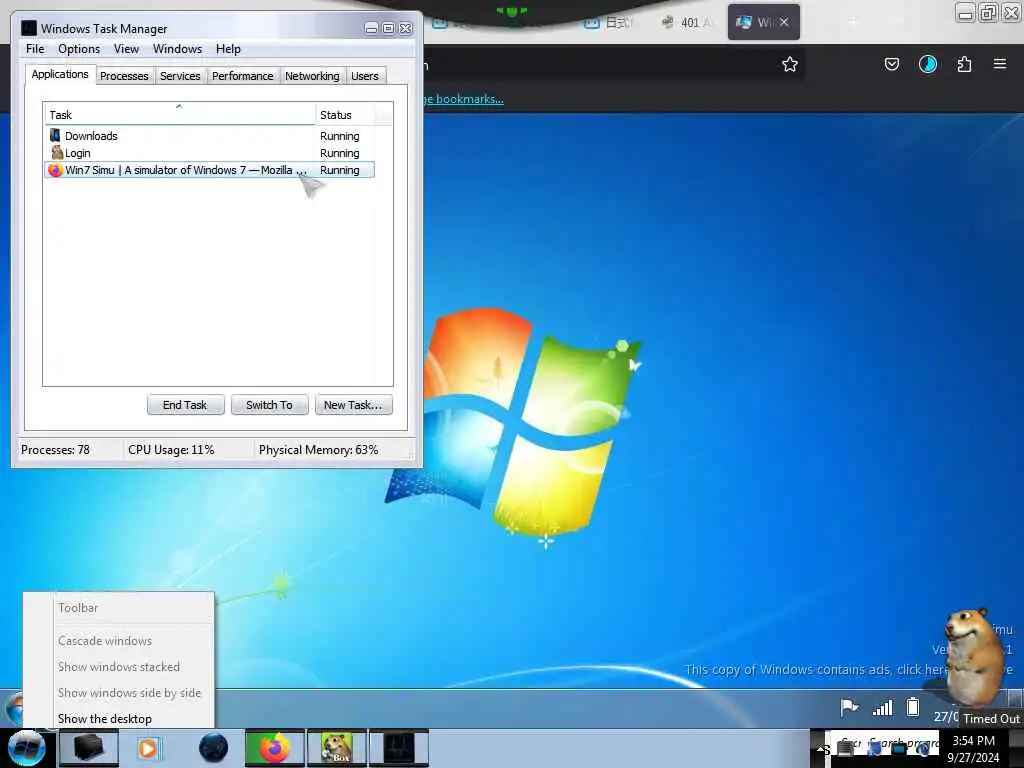The height and width of the screenshot is (768, 1024).
Task: Open the media player icon on the taskbar
Action: 148,748
